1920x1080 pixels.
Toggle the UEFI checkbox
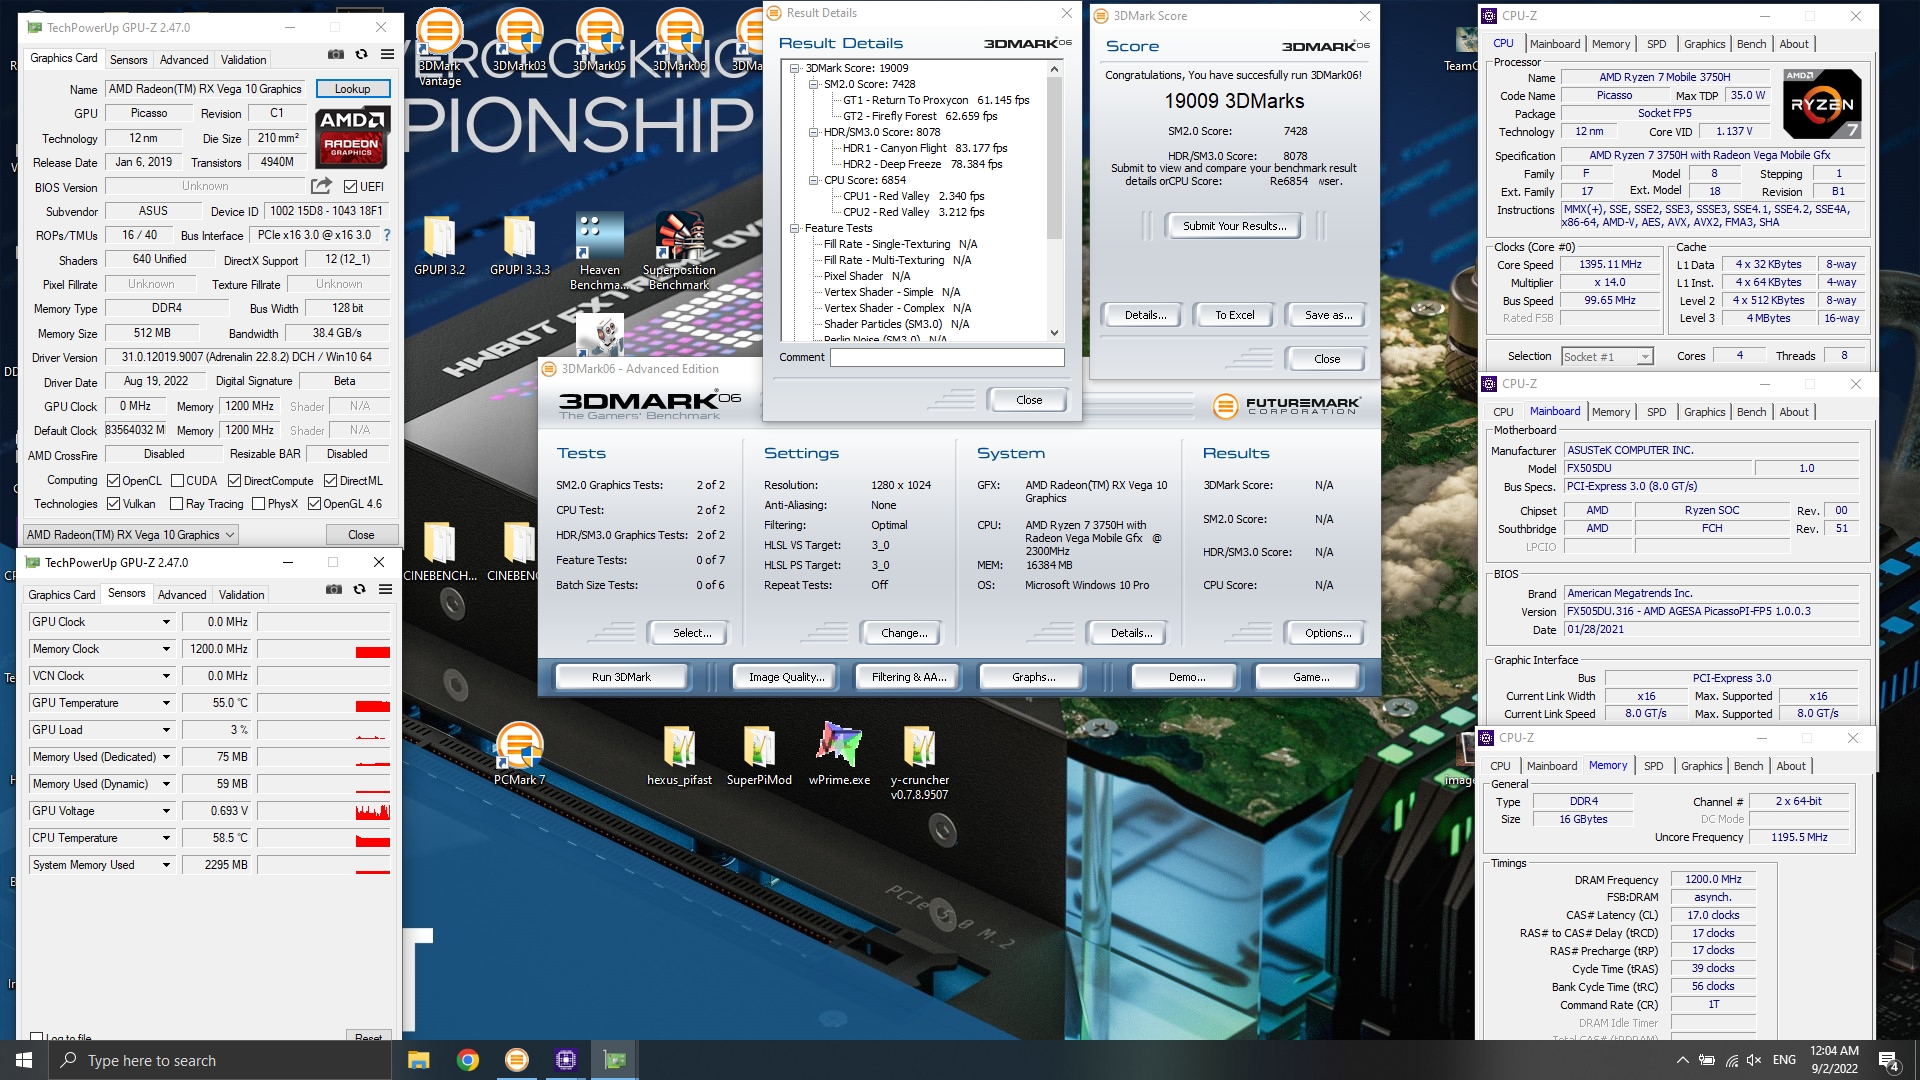(351, 187)
